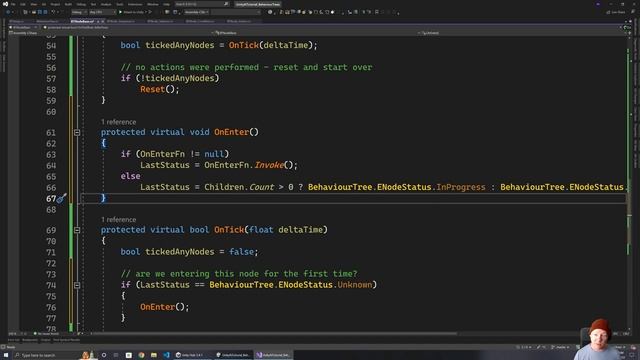Open the File menu

13,4
